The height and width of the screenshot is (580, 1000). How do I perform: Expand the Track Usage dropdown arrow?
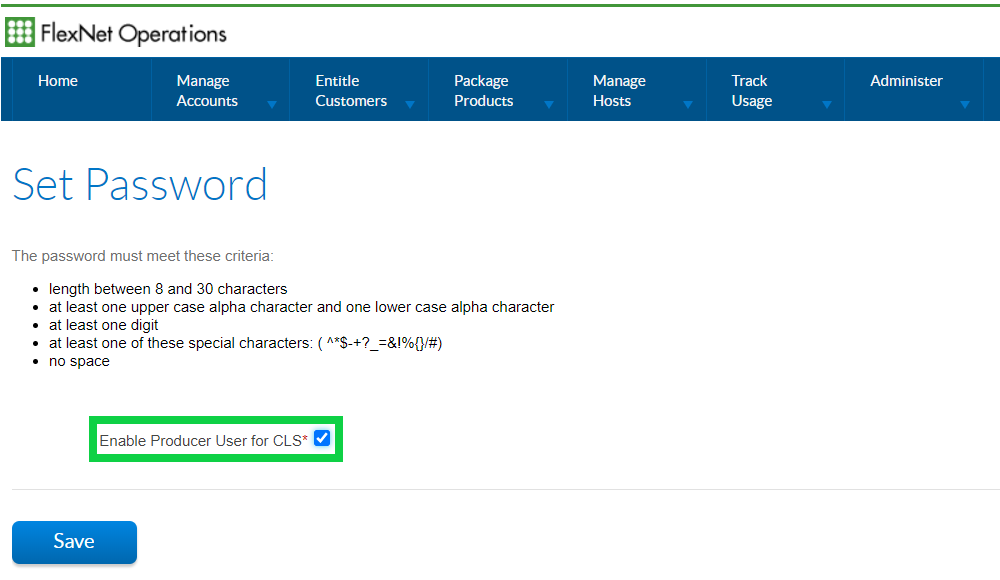pos(827,105)
